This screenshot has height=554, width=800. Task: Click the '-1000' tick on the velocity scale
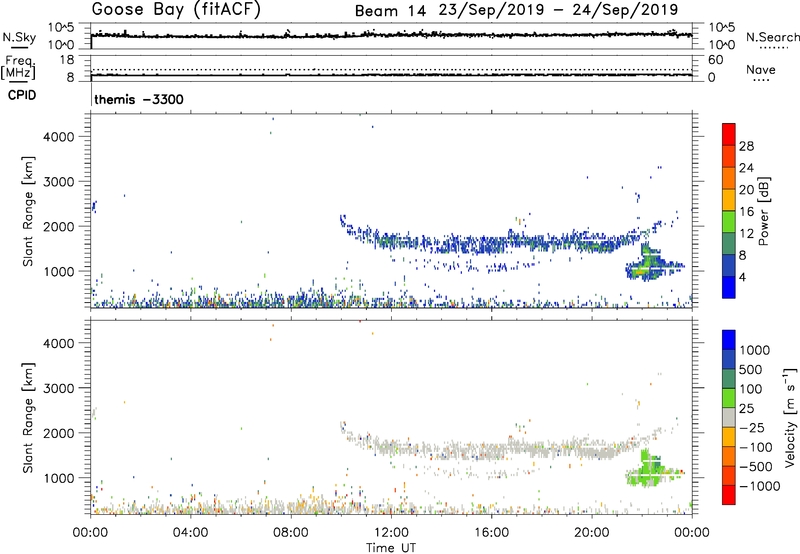(759, 486)
